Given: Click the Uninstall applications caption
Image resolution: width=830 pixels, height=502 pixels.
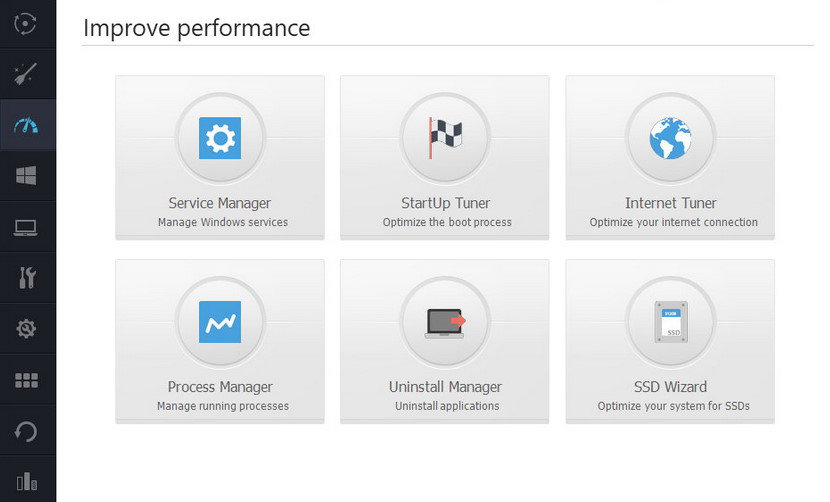Looking at the screenshot, I should tap(447, 406).
